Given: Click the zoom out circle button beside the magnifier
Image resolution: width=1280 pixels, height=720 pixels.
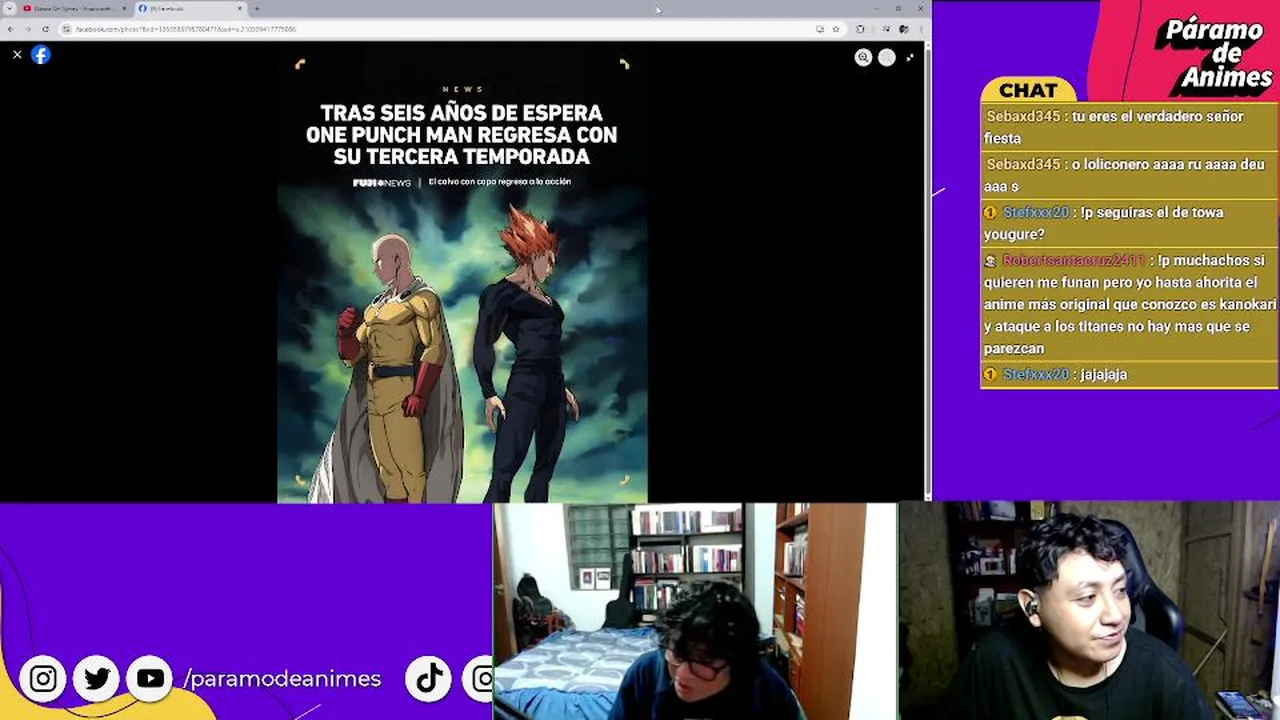Looking at the screenshot, I should tap(887, 58).
